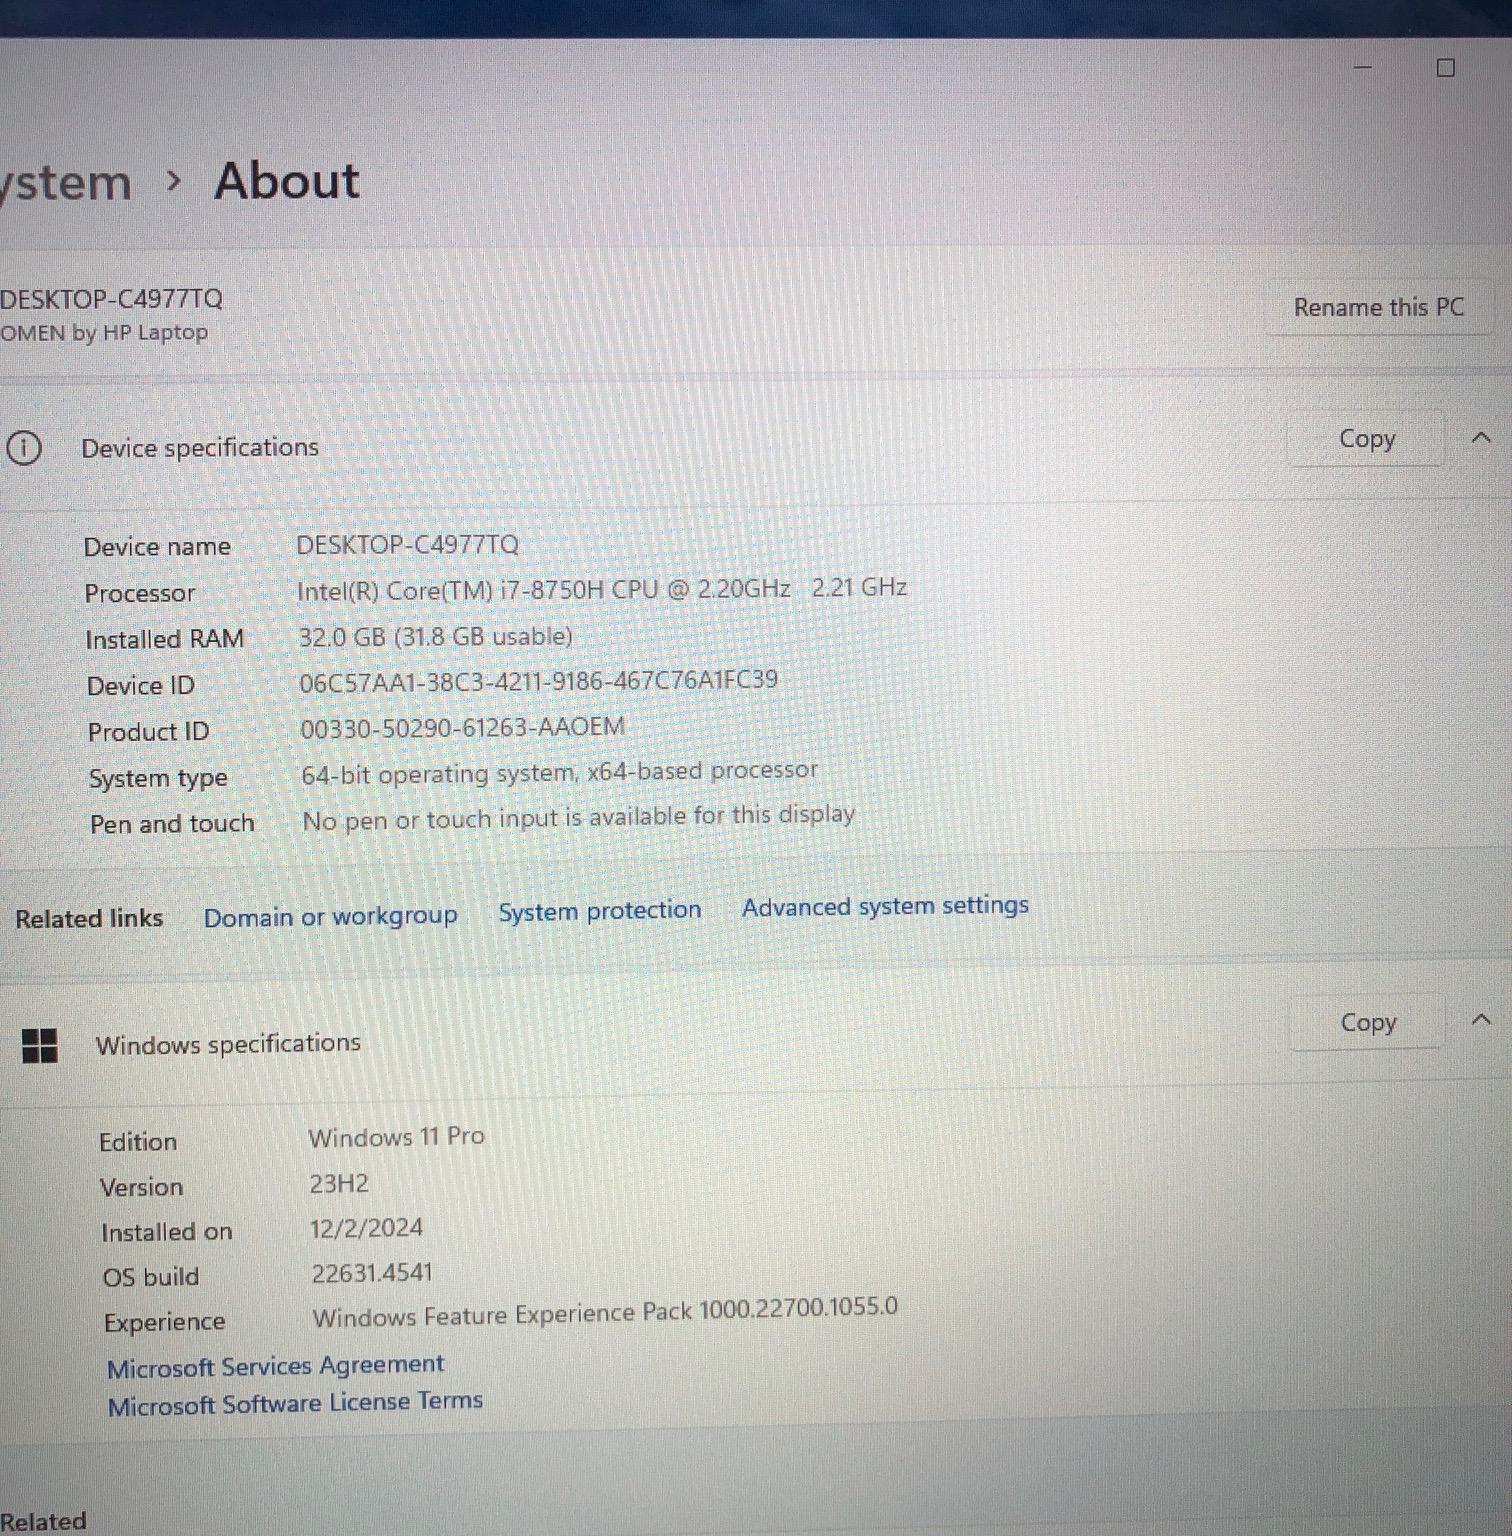Click the Version value 23H2

click(x=340, y=1183)
